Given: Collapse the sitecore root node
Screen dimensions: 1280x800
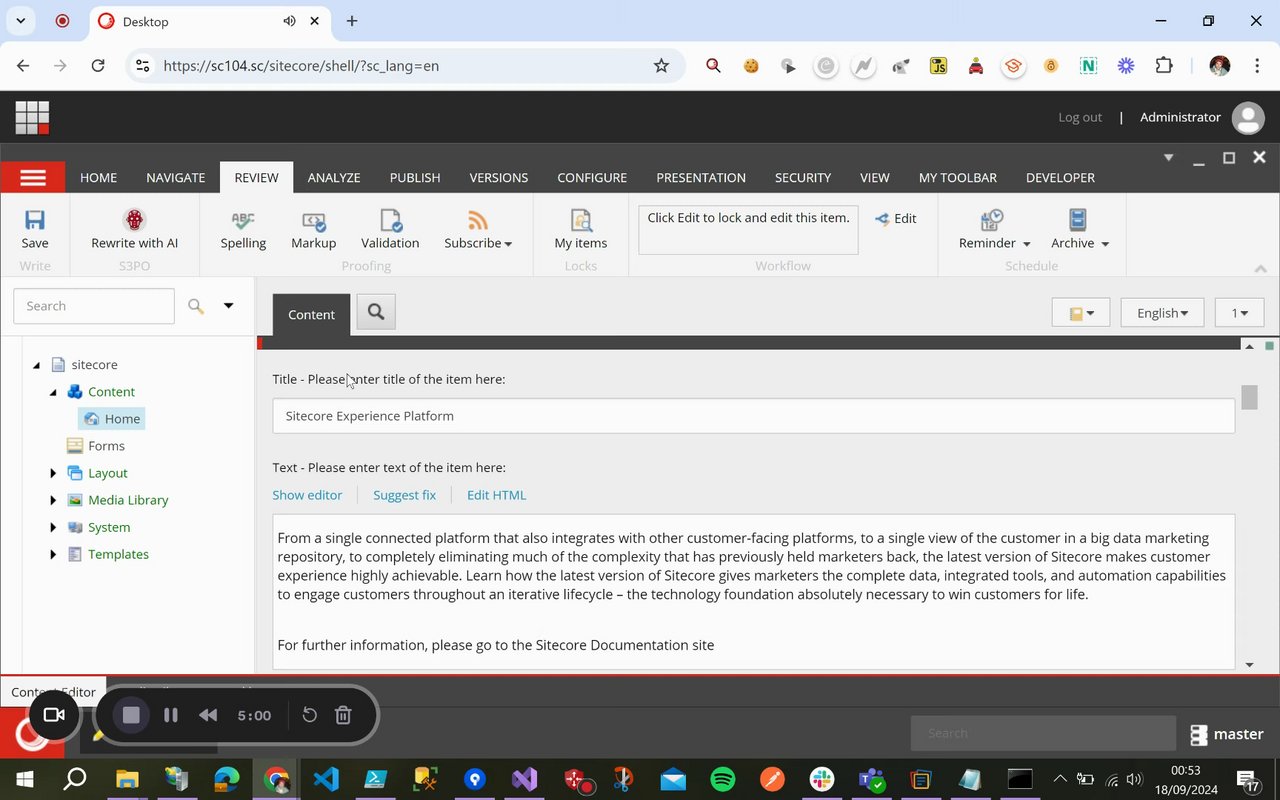Looking at the screenshot, I should coord(37,365).
